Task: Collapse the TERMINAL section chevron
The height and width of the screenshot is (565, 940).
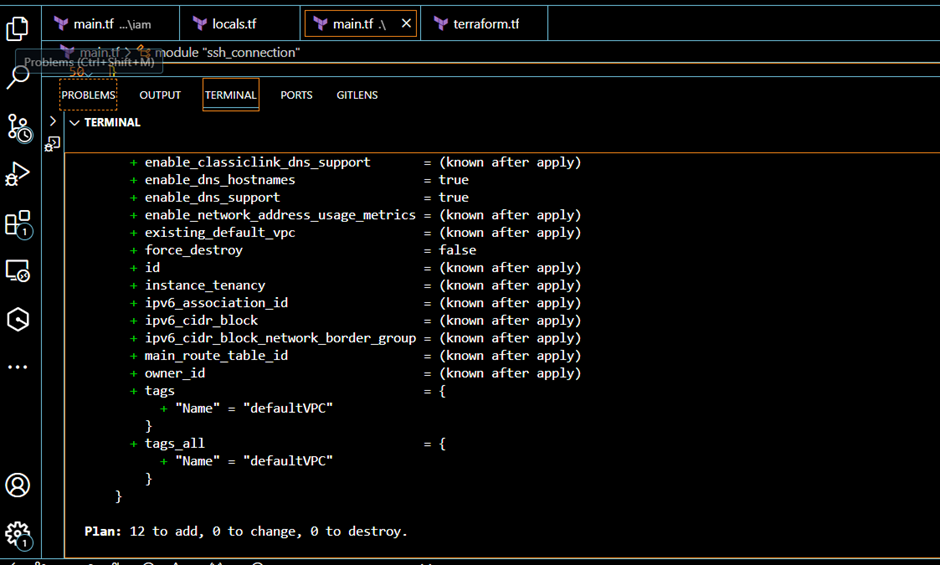Action: 74,123
